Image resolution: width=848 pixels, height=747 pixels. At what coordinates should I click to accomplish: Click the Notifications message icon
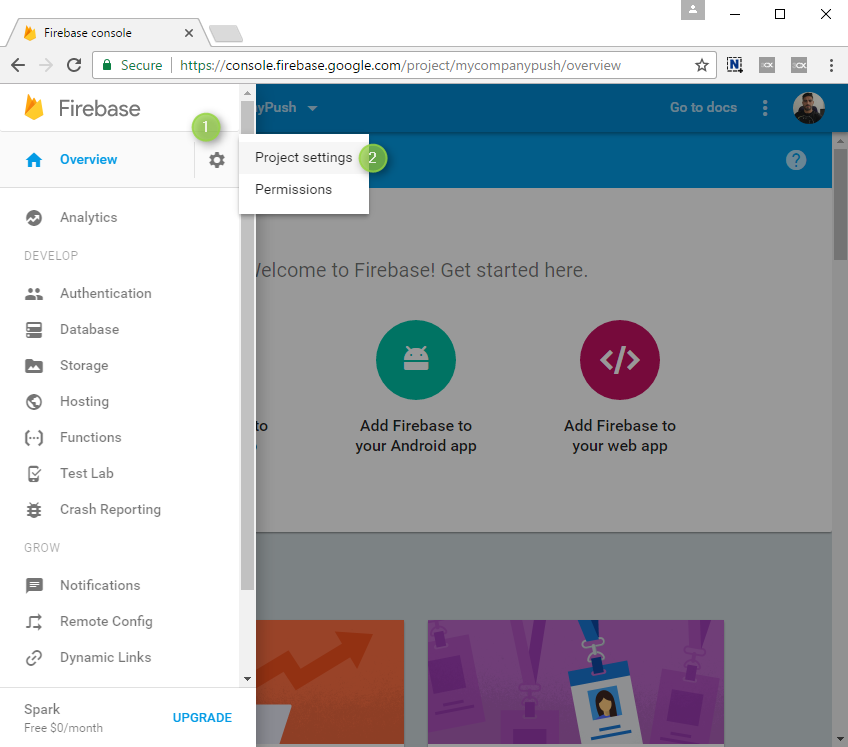click(34, 585)
